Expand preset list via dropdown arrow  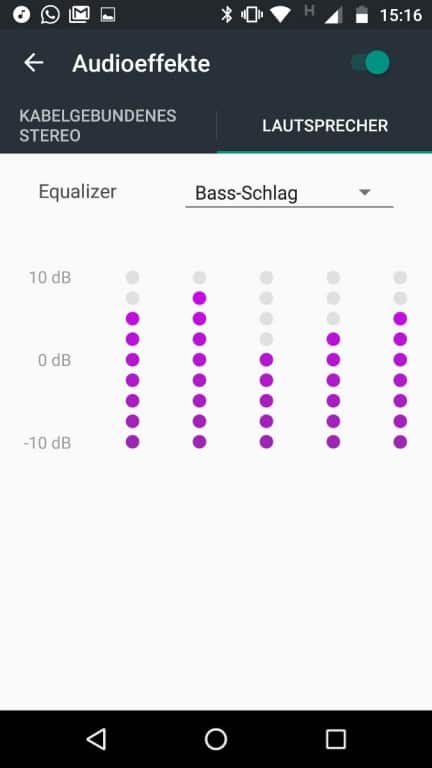click(x=364, y=192)
